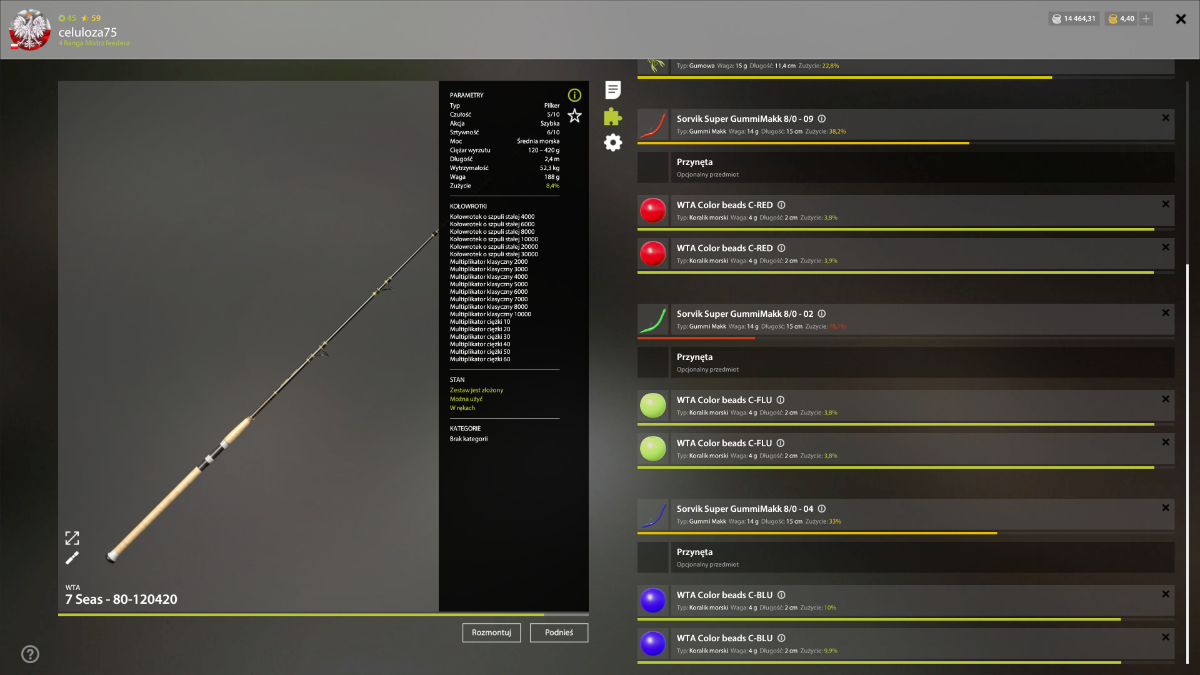
Task: Click the pencil rename icon
Action: 72,558
